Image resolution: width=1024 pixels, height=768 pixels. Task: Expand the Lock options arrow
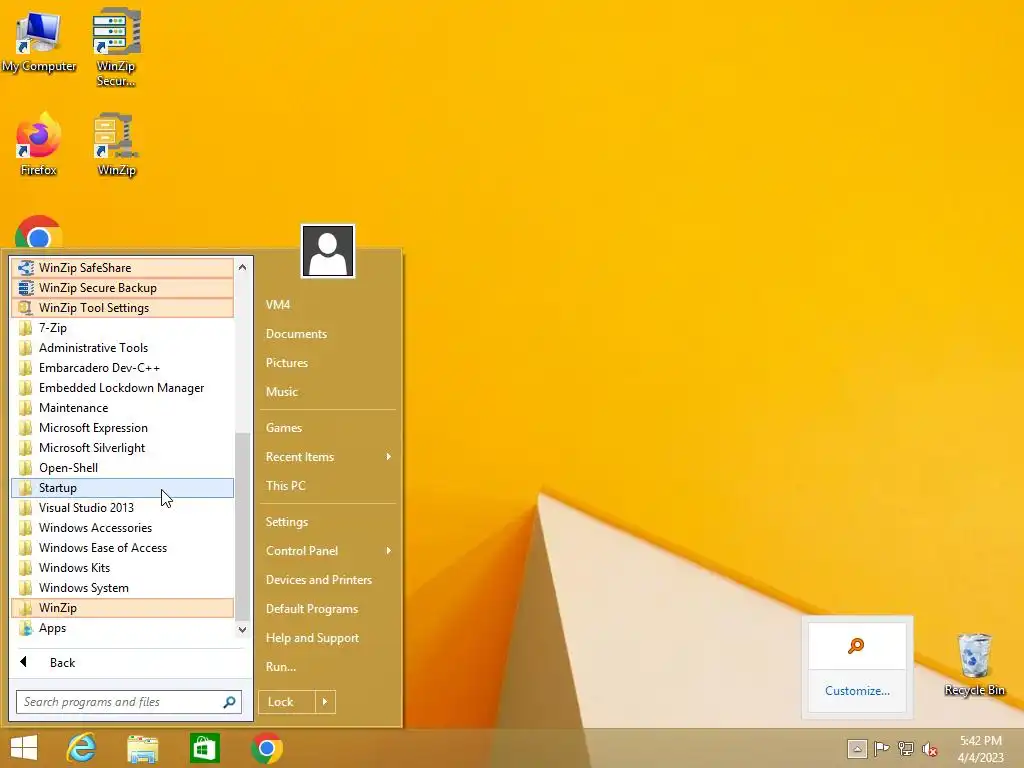[325, 702]
